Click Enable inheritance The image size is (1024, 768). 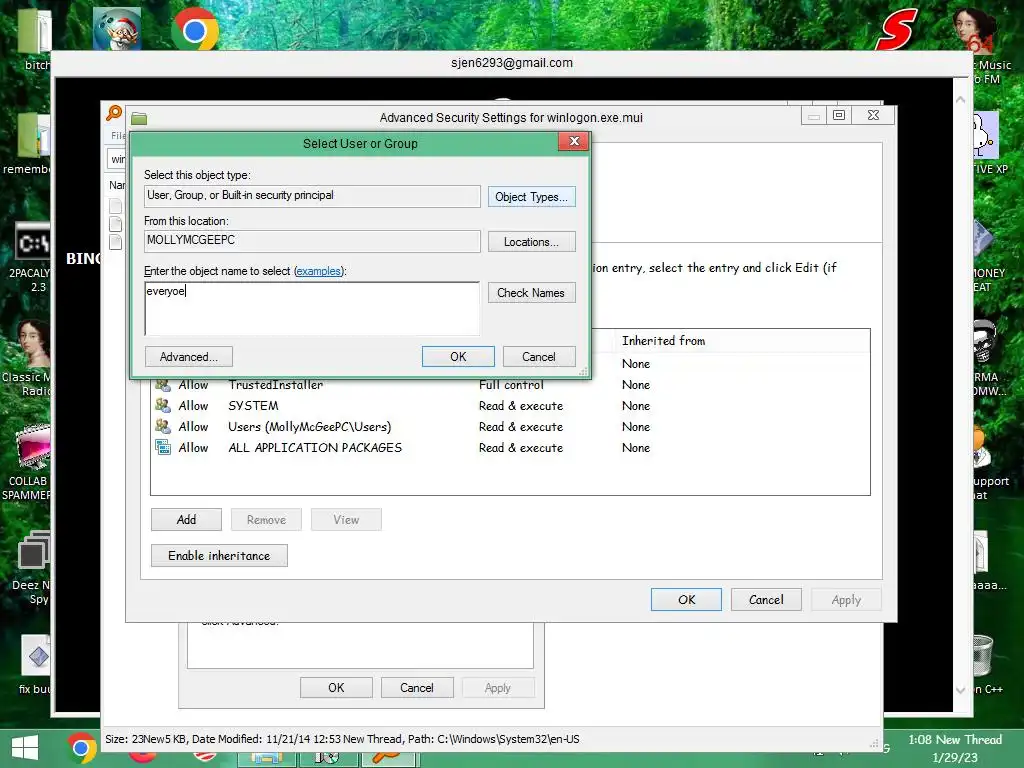(x=219, y=556)
